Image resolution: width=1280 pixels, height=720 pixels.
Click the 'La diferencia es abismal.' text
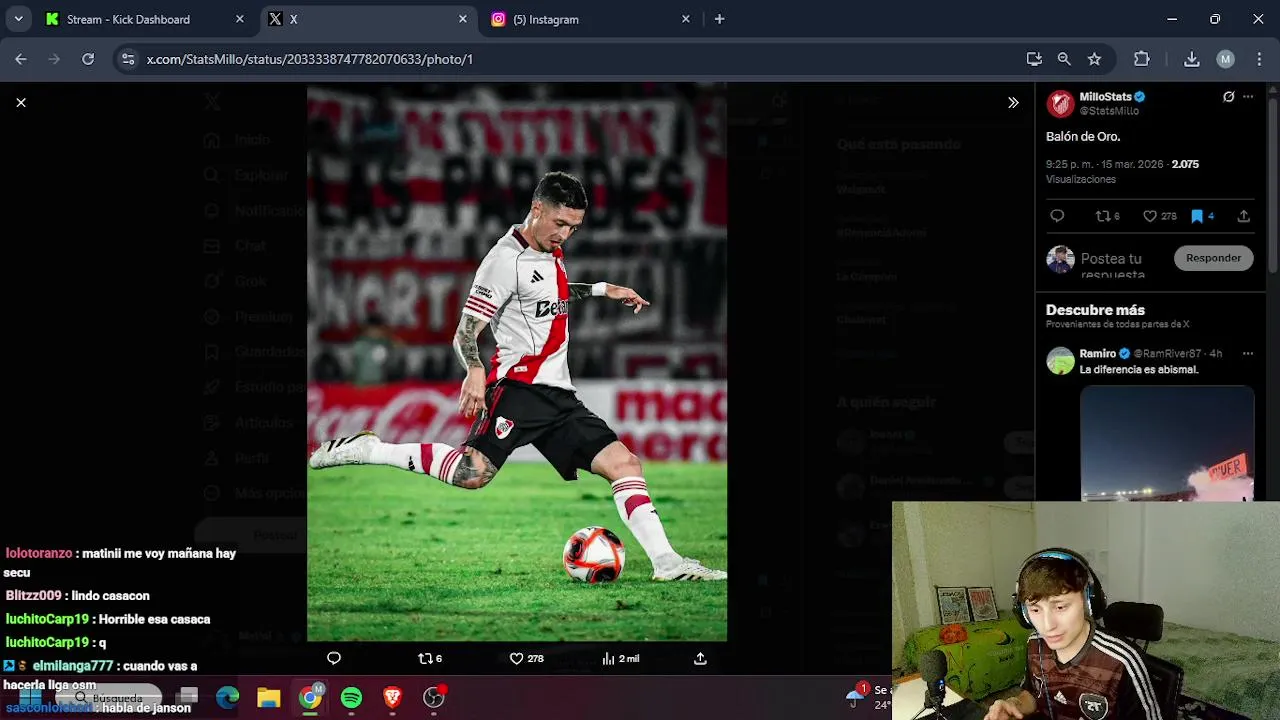[1139, 370]
